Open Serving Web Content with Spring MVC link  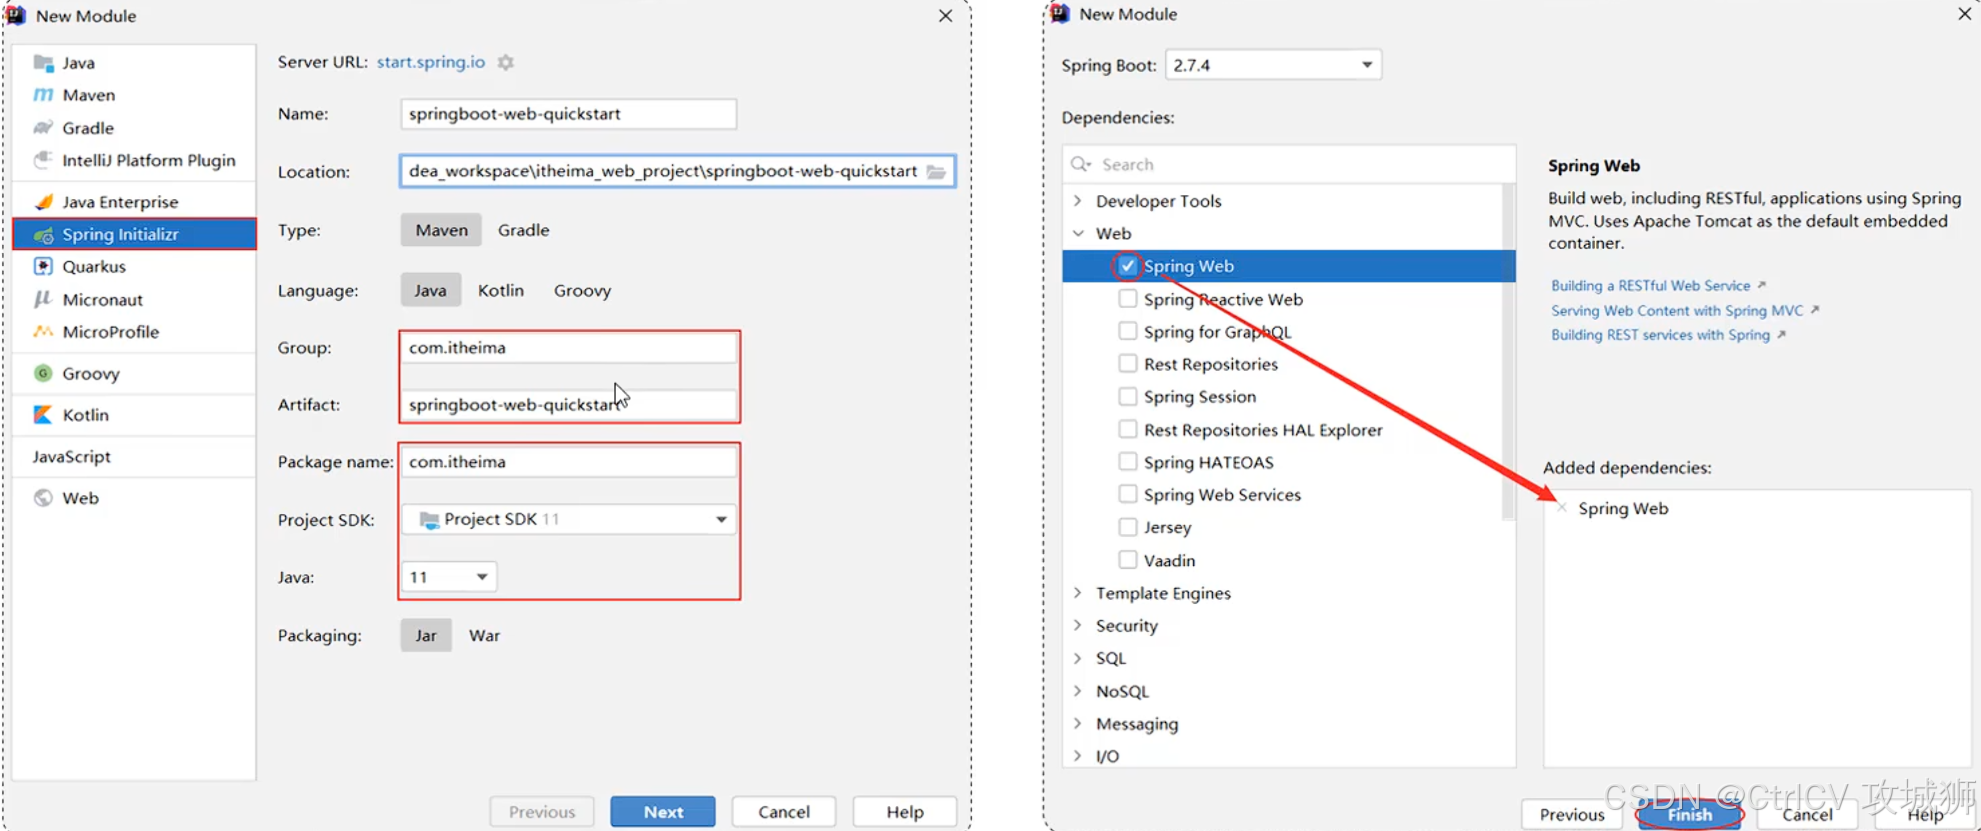tap(1677, 311)
